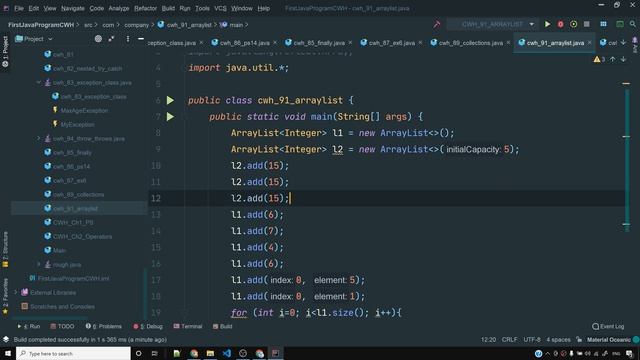Open the Navigate menu

point(73,8)
